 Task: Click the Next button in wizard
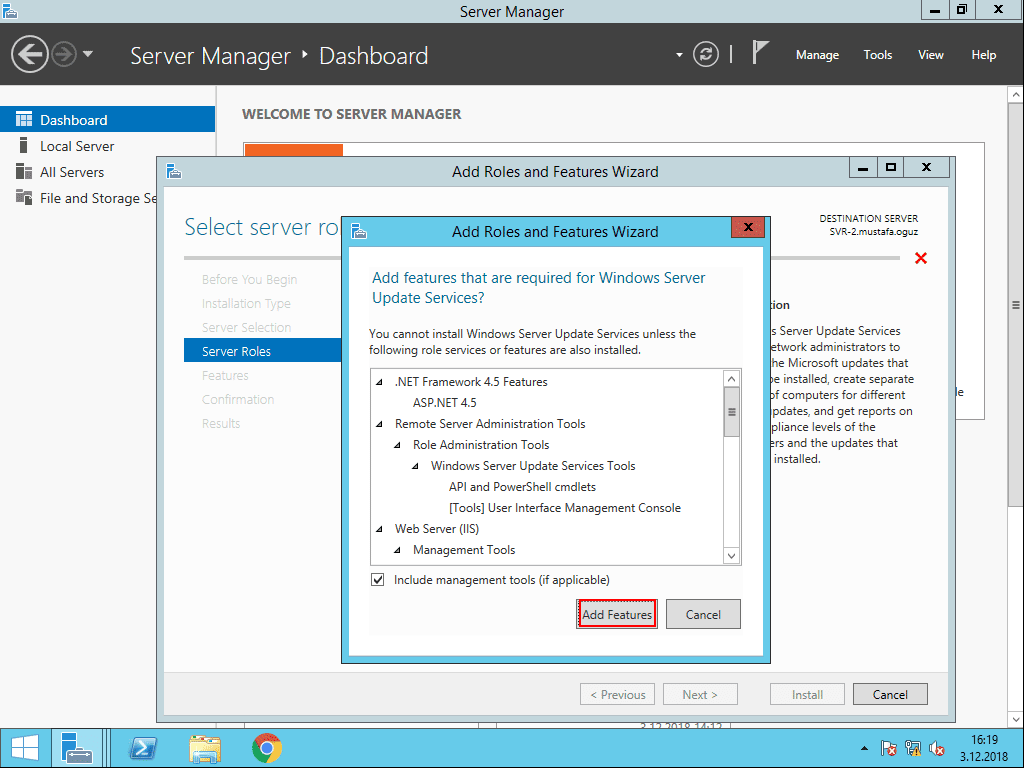[700, 694]
